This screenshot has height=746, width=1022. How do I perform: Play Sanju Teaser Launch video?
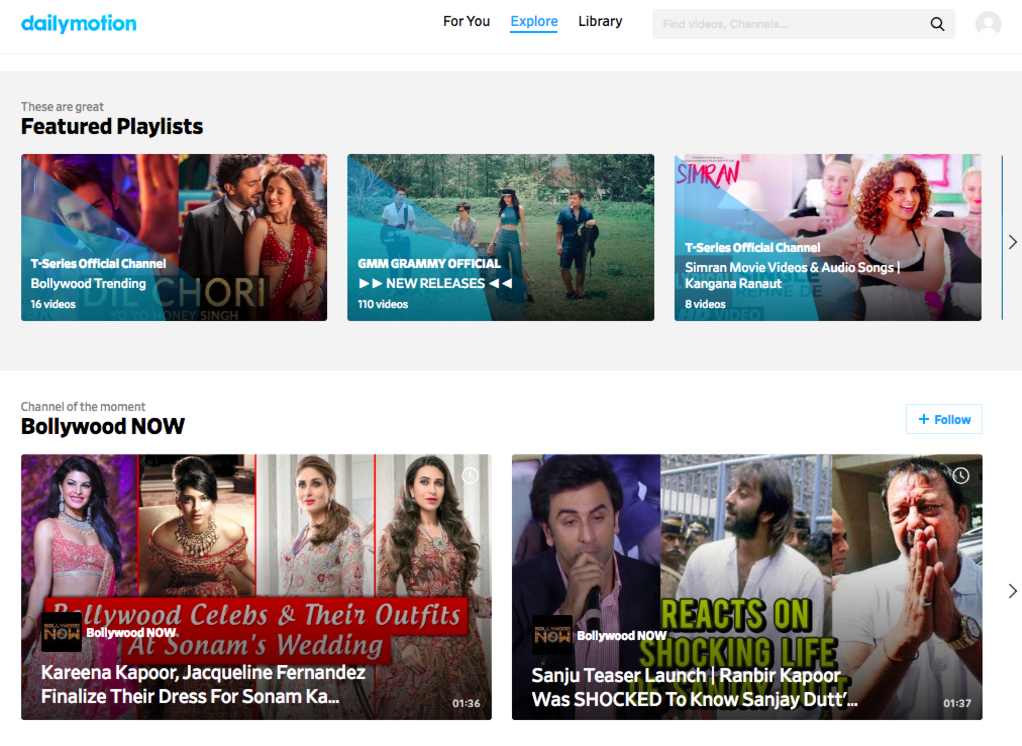click(x=747, y=587)
